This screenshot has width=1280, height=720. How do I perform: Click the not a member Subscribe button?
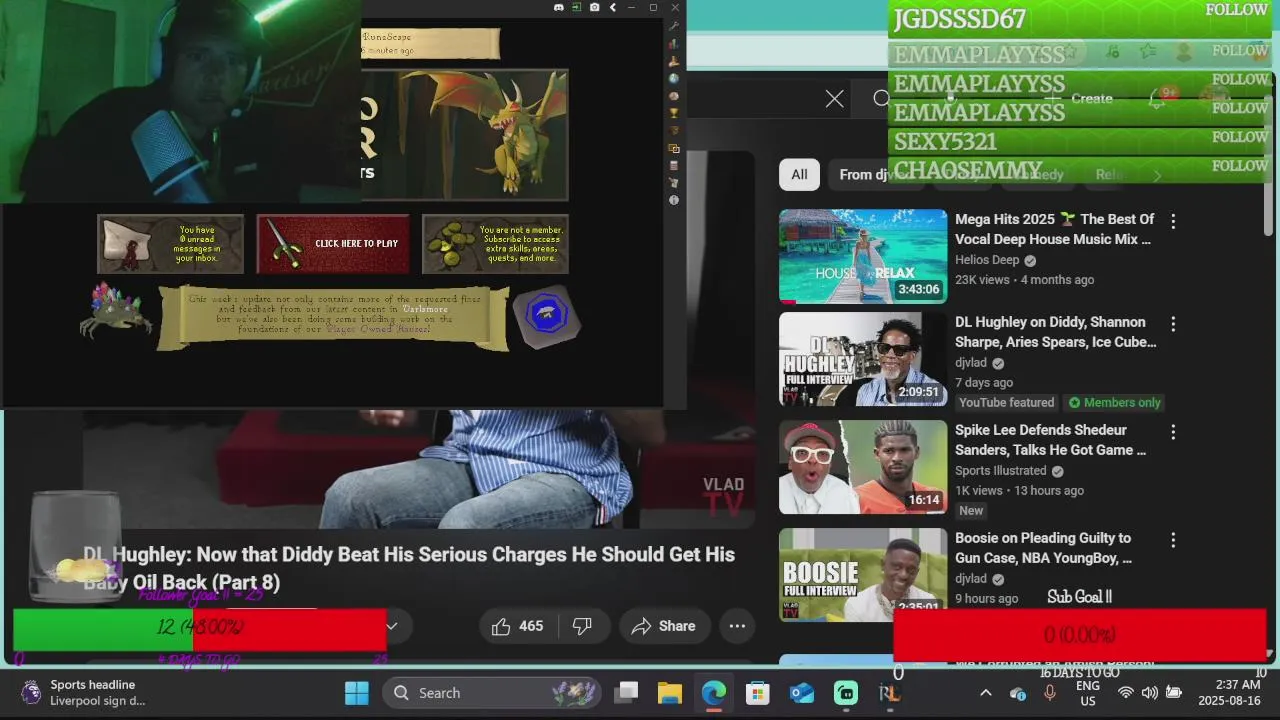click(495, 244)
